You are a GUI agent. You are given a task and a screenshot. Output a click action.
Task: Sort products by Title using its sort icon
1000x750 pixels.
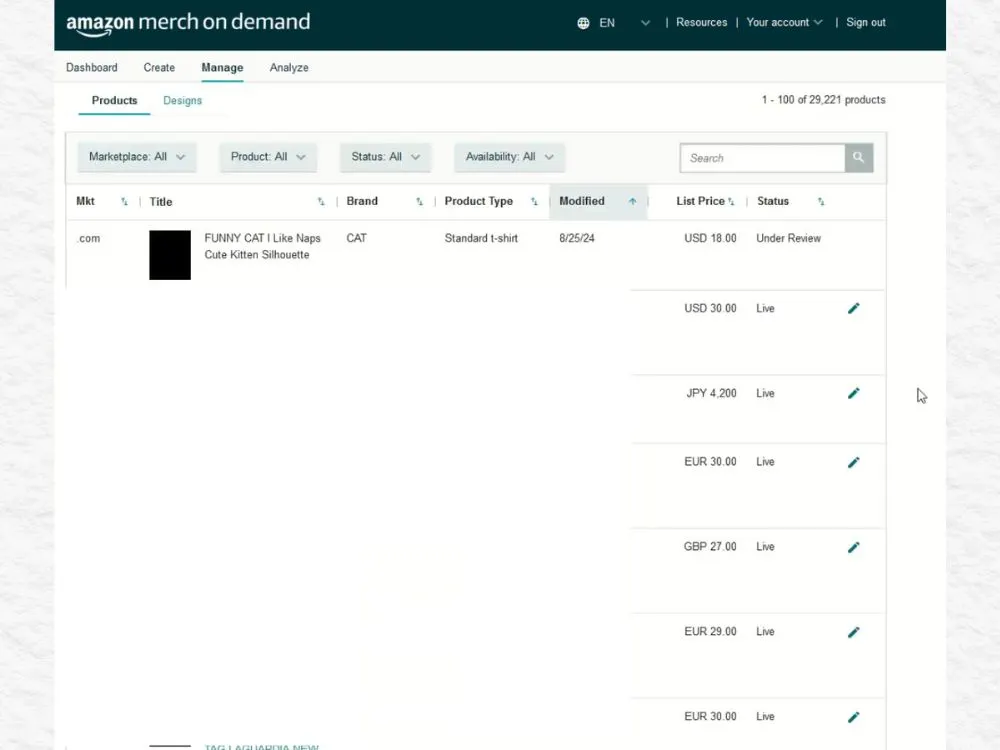(x=320, y=201)
